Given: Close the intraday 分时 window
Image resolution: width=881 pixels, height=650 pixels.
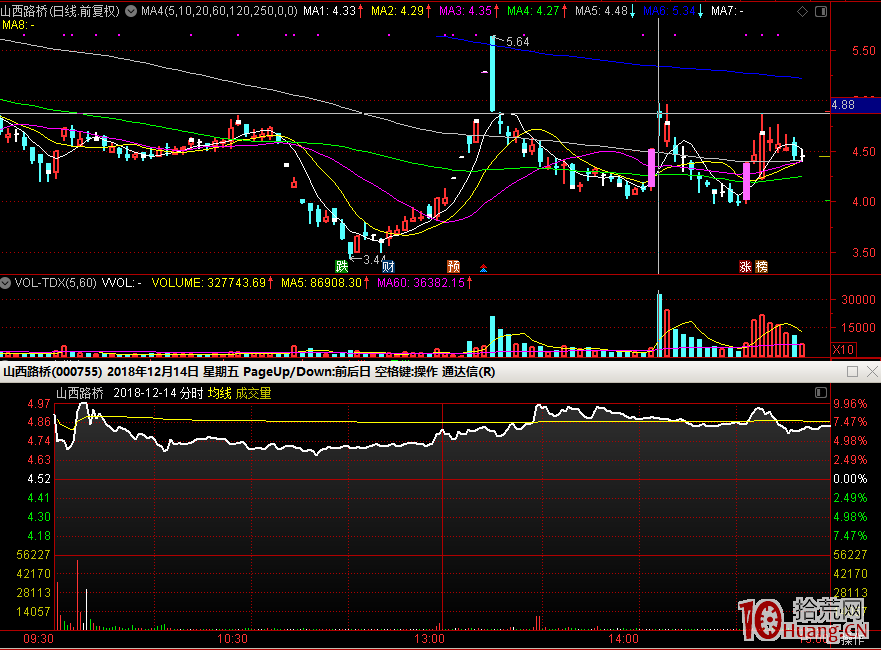Looking at the screenshot, I should 872,371.
